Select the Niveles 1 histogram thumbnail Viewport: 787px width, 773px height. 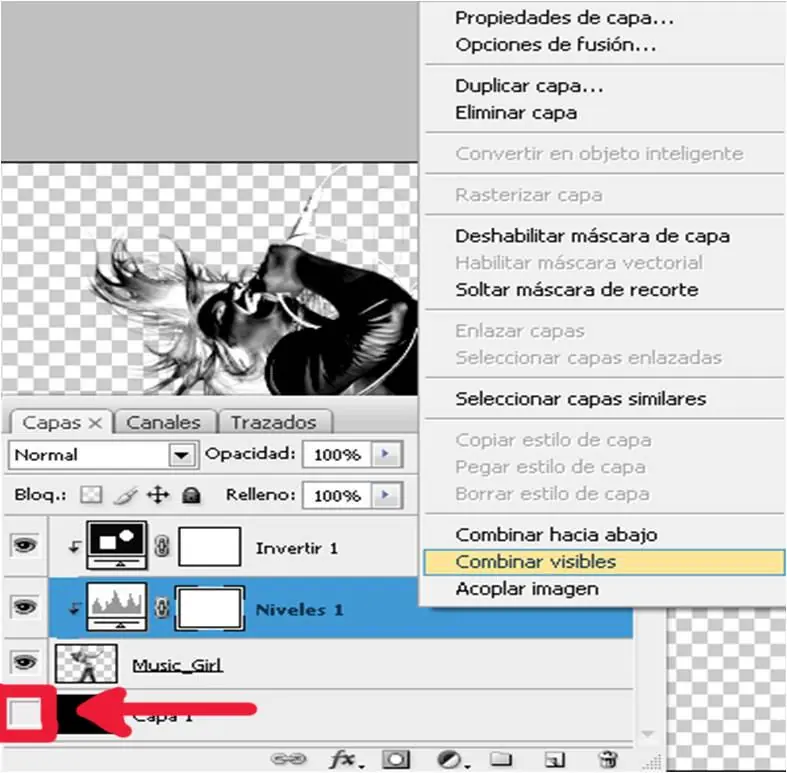(x=117, y=607)
